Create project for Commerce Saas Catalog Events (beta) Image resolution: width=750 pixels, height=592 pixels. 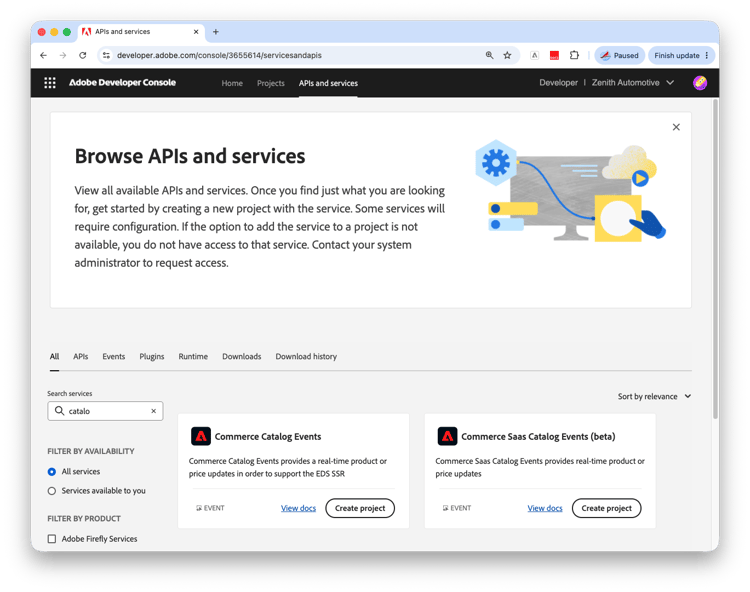[x=607, y=508]
